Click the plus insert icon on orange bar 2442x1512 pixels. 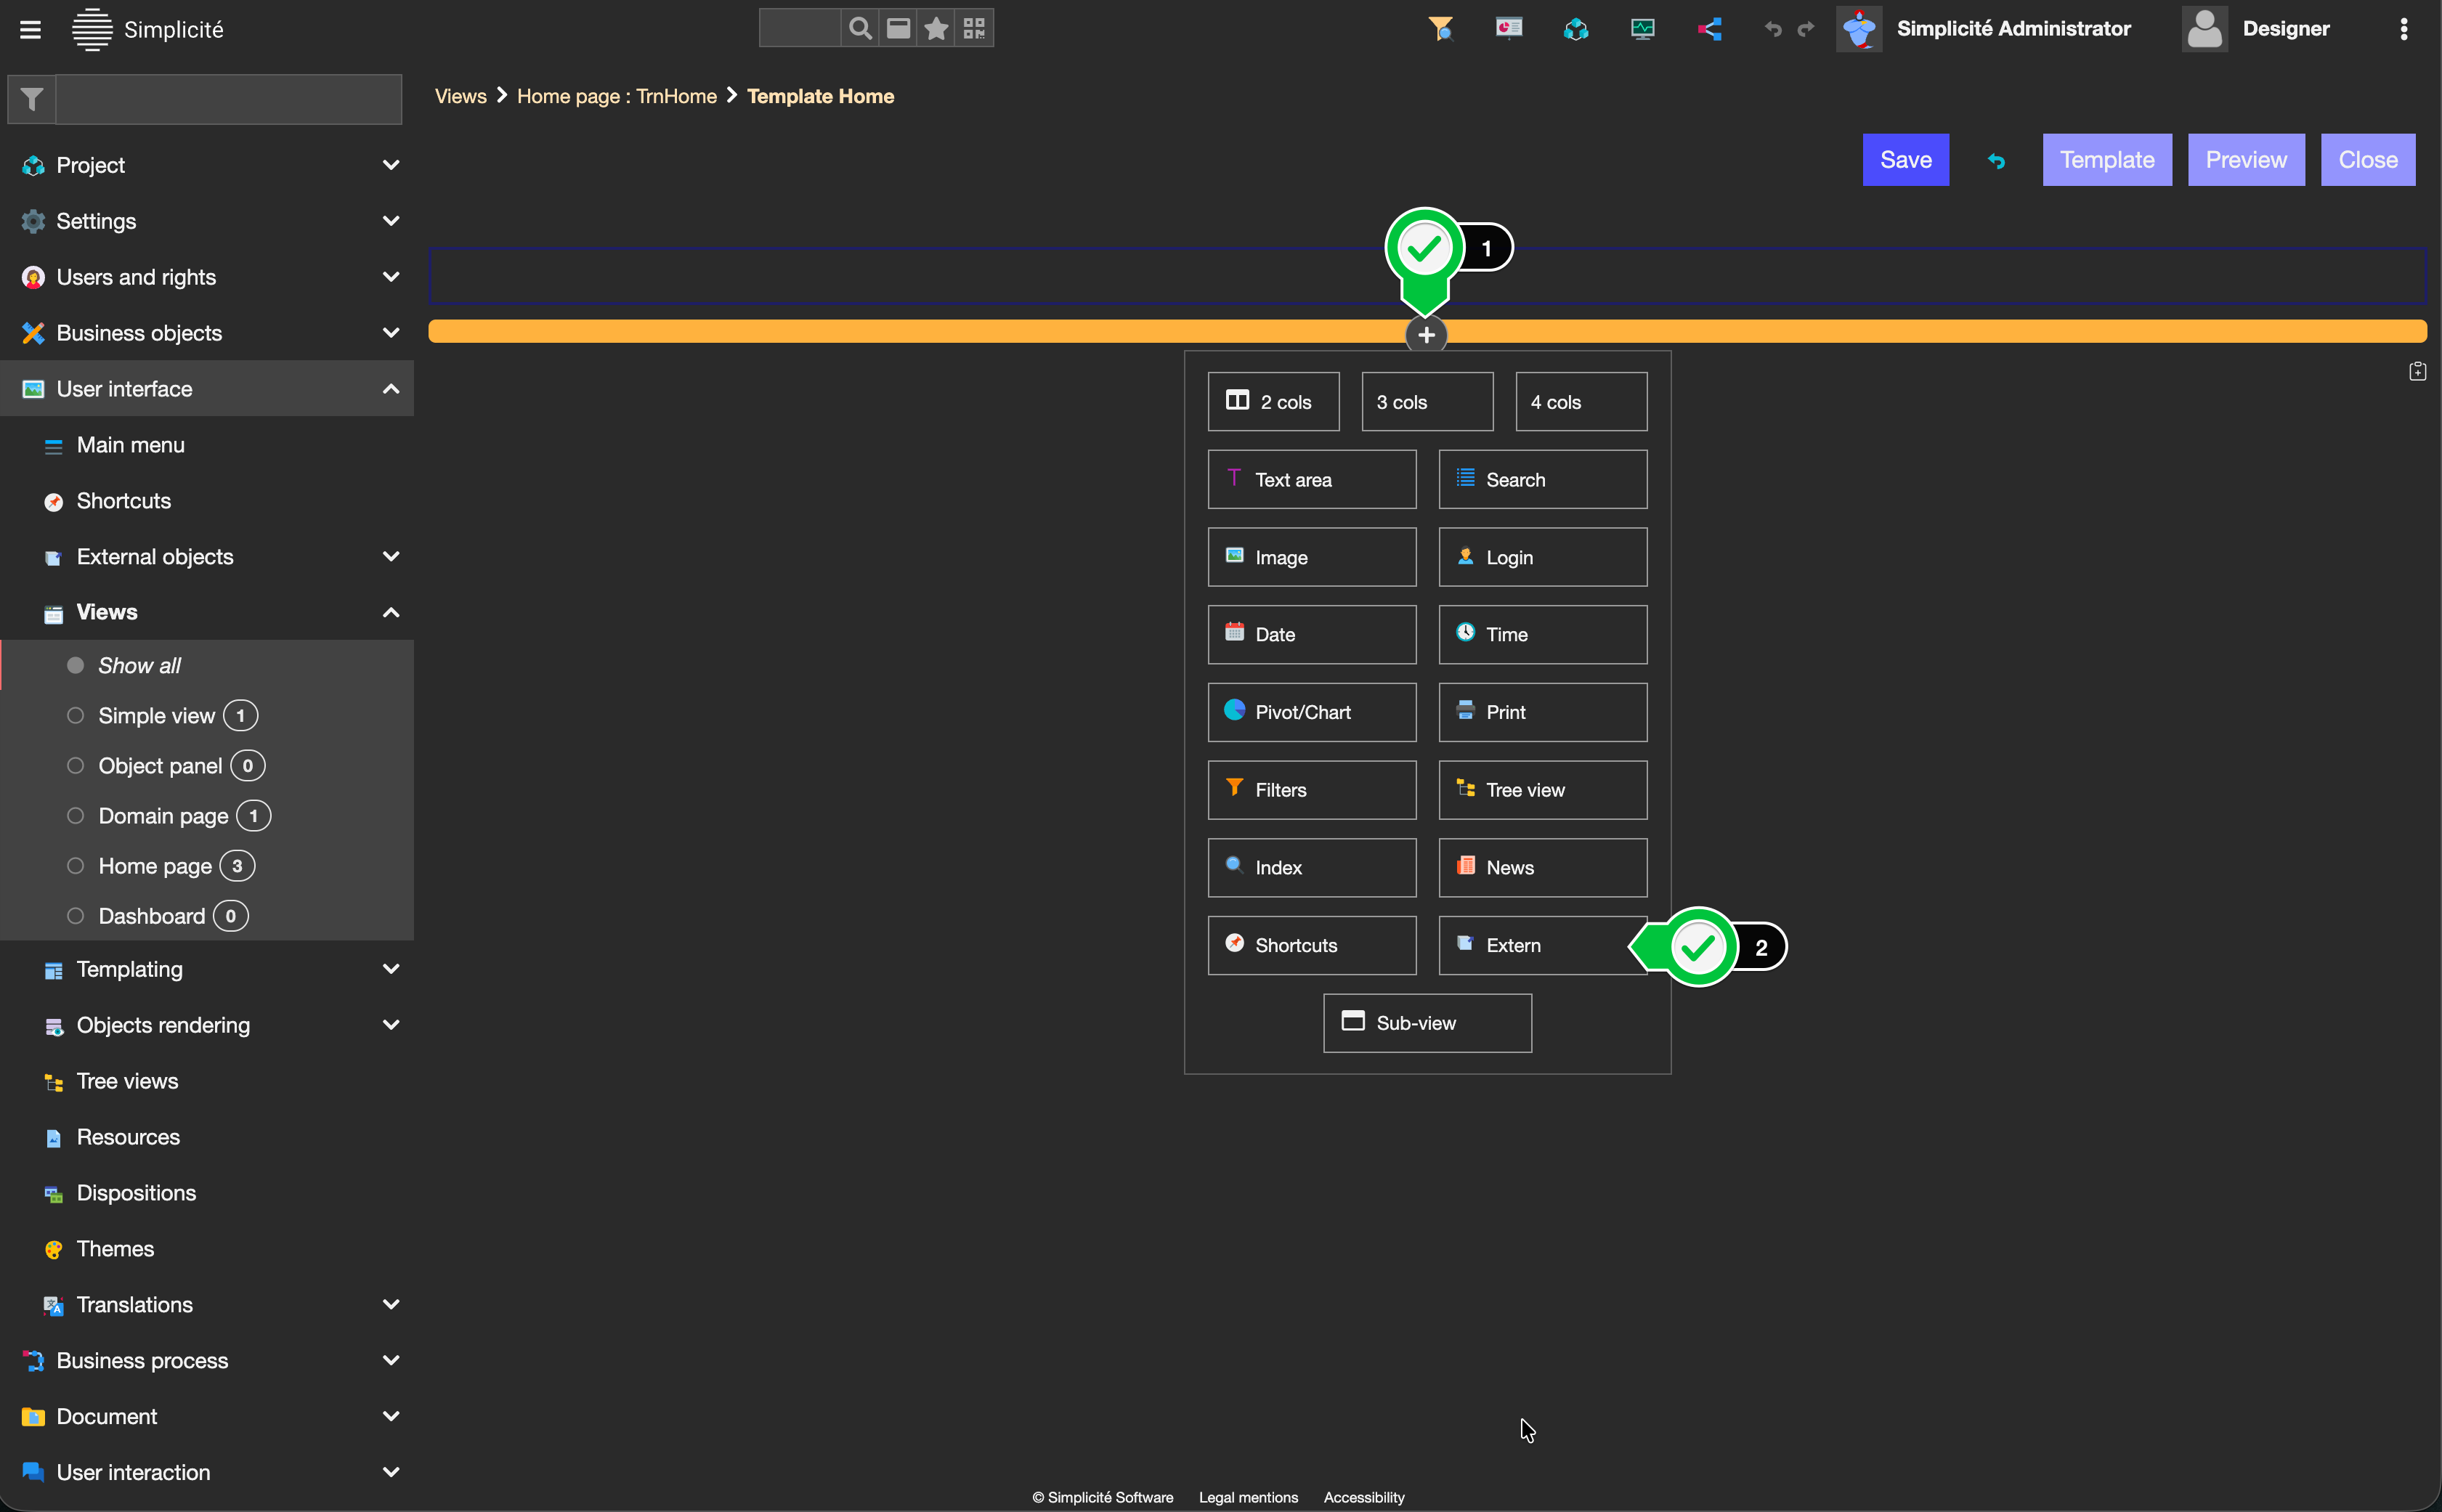pos(1426,335)
